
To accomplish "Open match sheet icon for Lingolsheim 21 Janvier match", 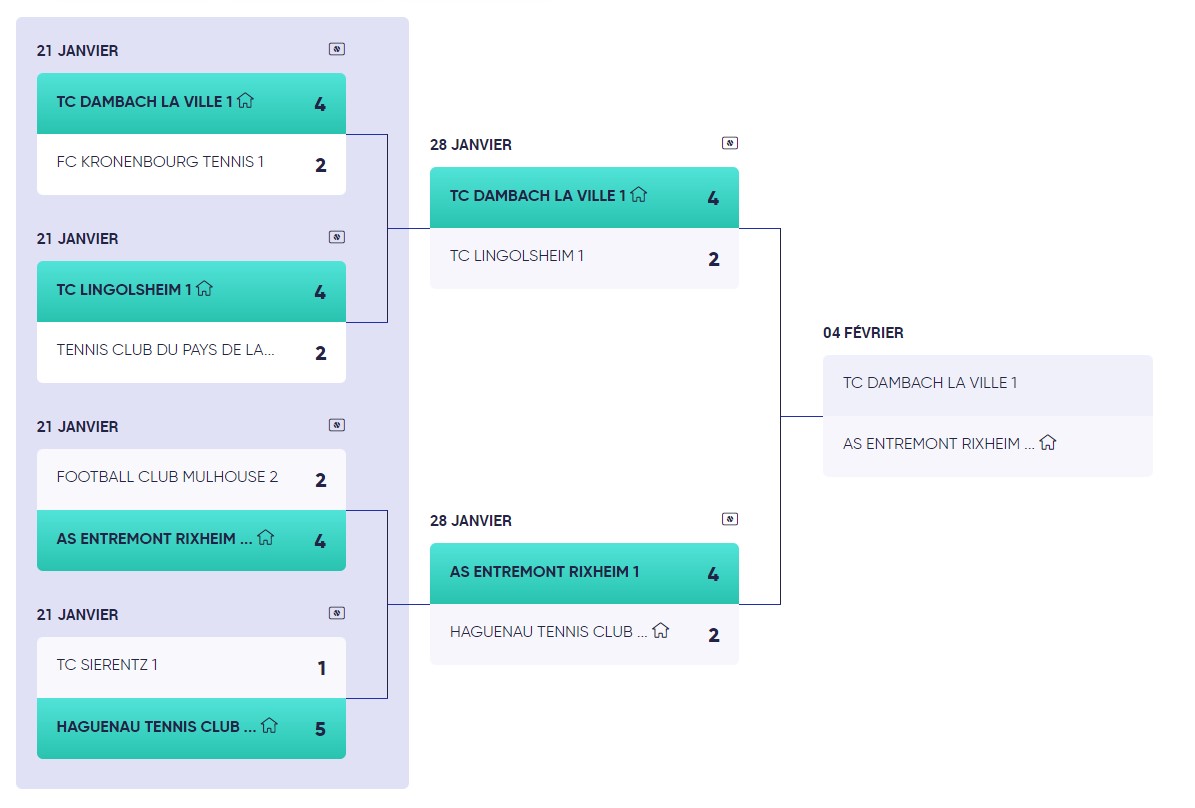I will 337,237.
